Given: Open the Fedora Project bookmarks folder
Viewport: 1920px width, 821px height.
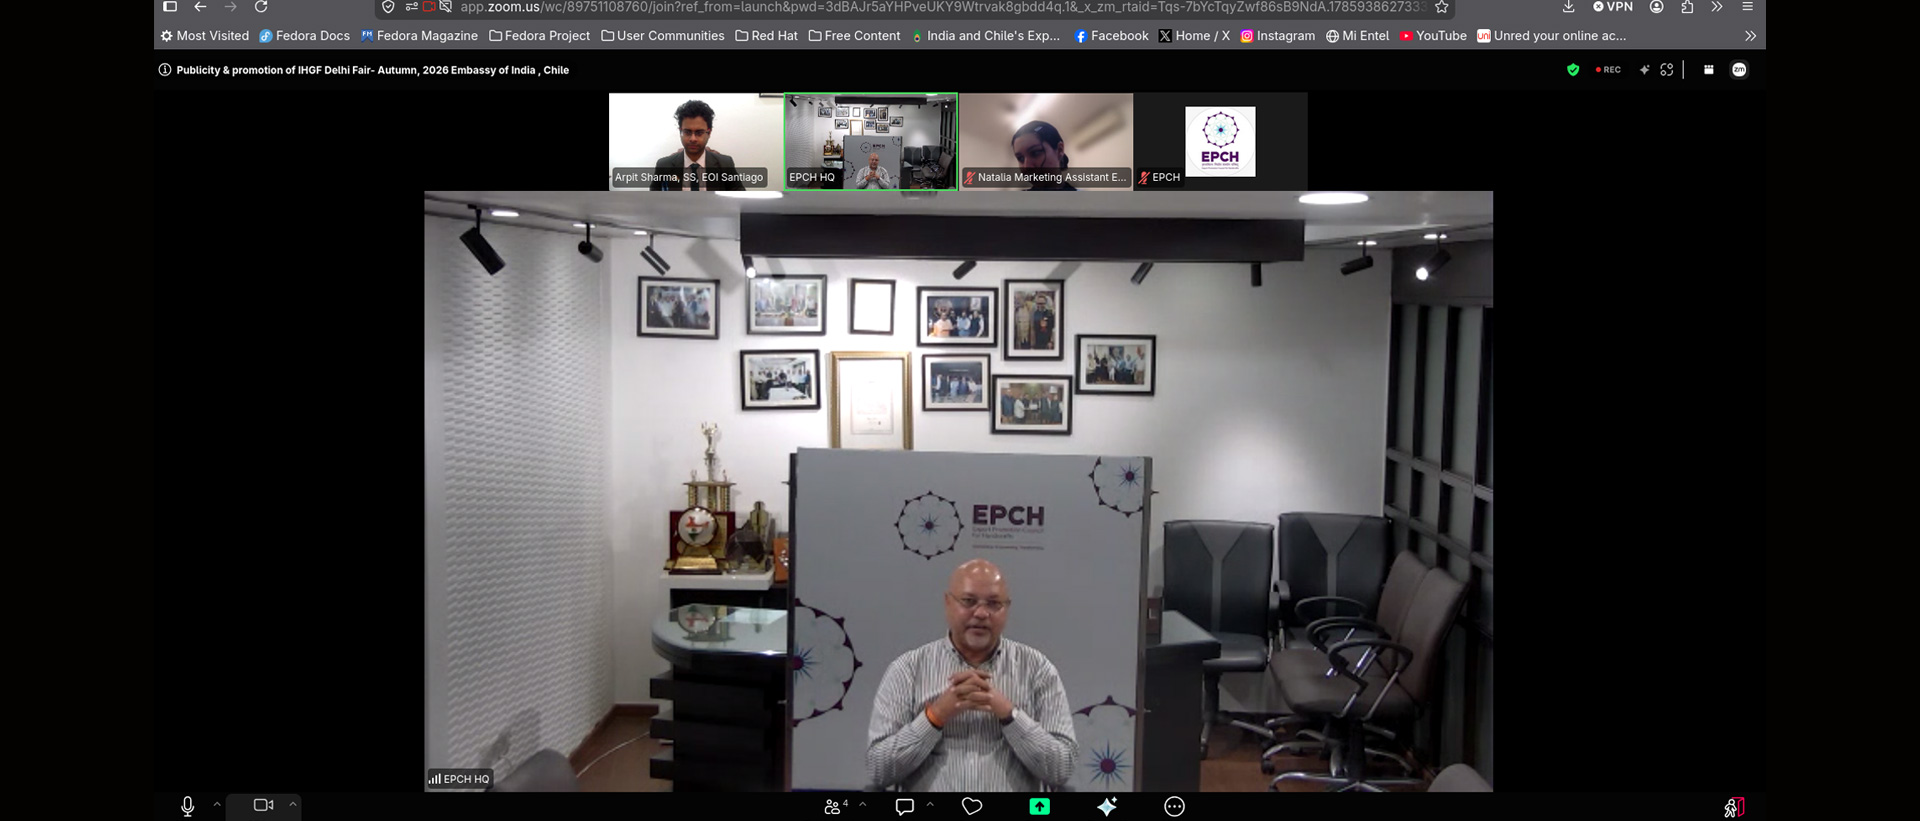Looking at the screenshot, I should point(540,36).
